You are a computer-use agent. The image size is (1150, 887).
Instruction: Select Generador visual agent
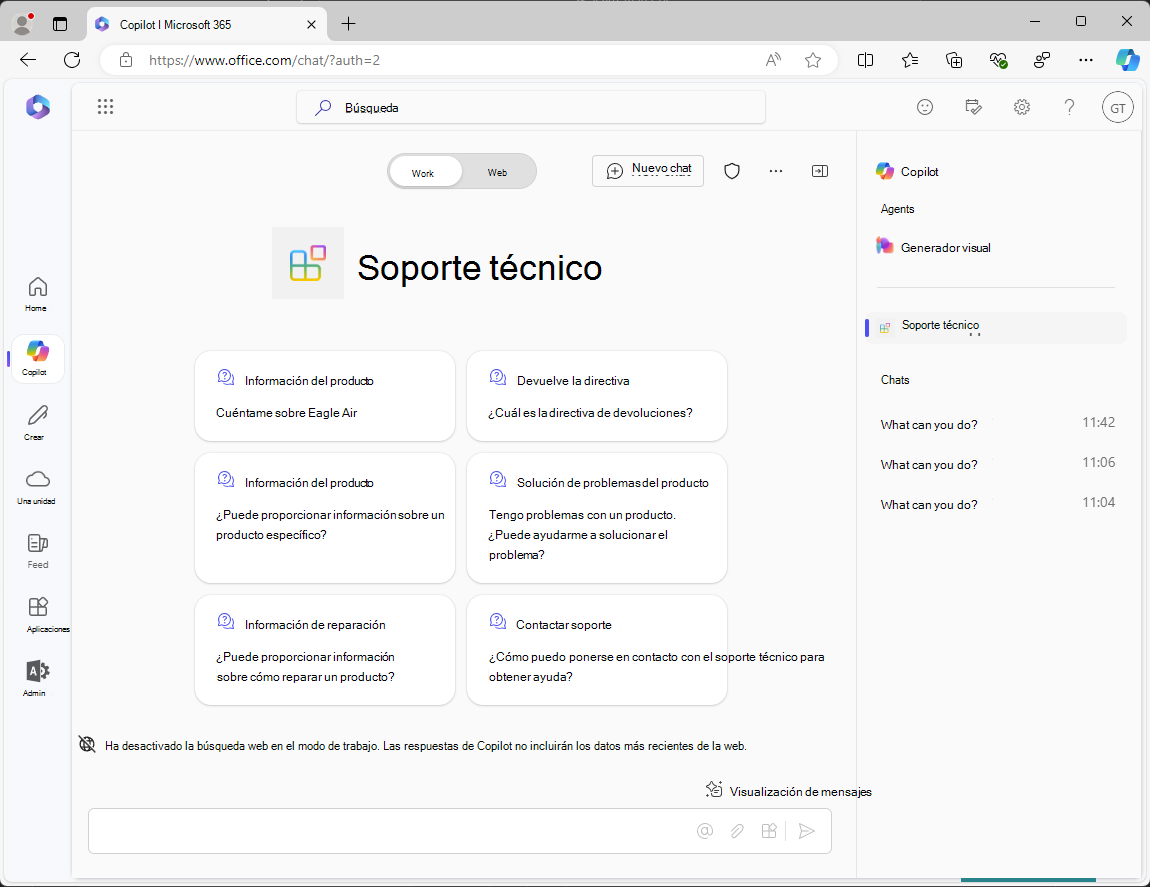tap(934, 247)
